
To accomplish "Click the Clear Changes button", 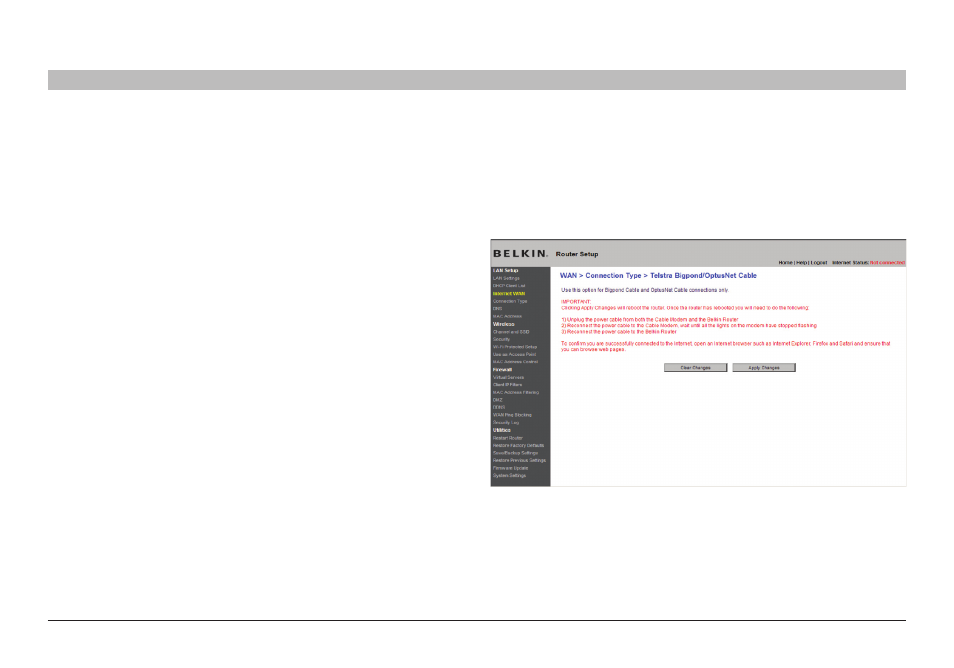I will (x=695, y=367).
